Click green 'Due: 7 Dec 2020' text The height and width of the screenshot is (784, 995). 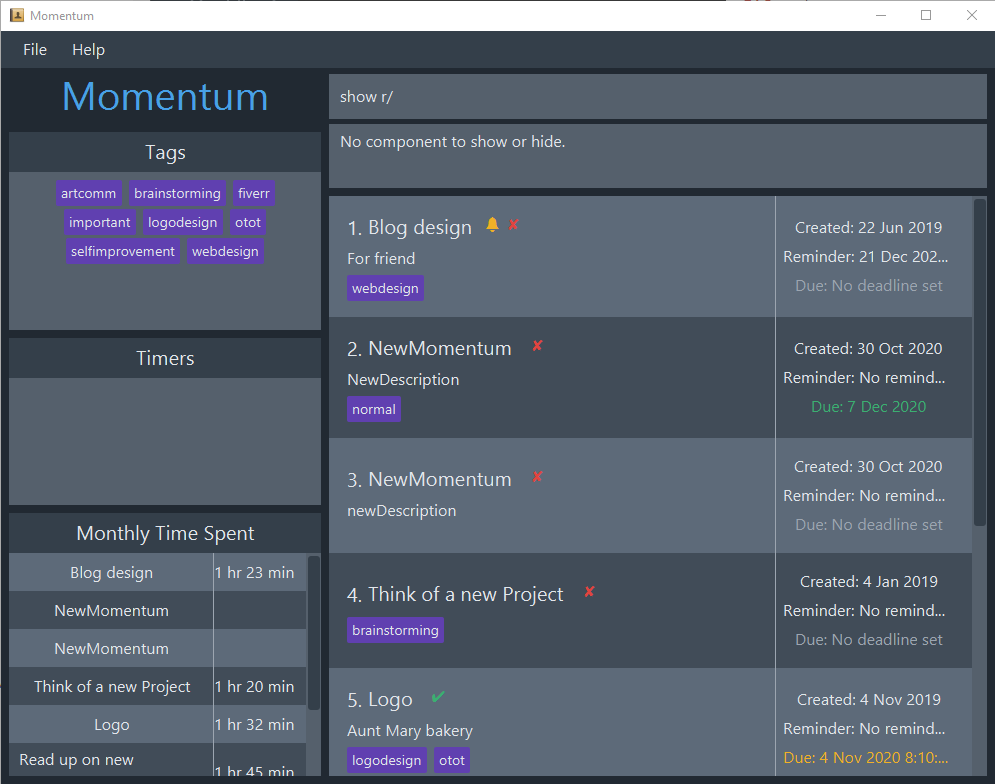pyautogui.click(x=868, y=406)
